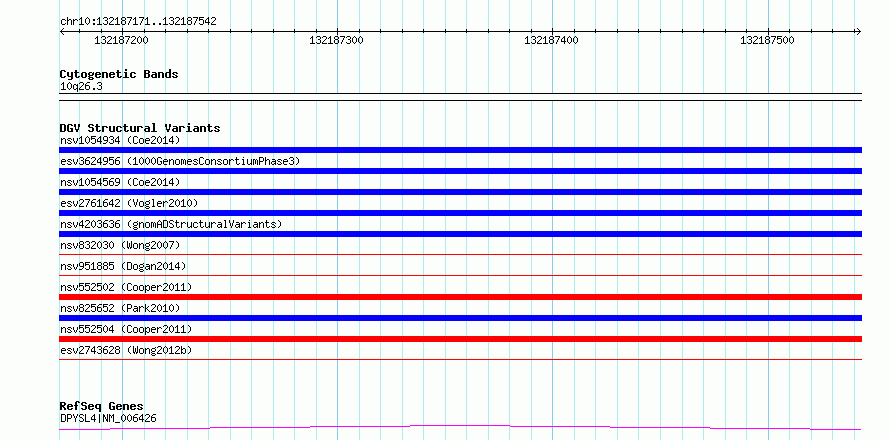Click the magenta DPYSL4 gene line
890x440 pixels.
tap(460, 427)
